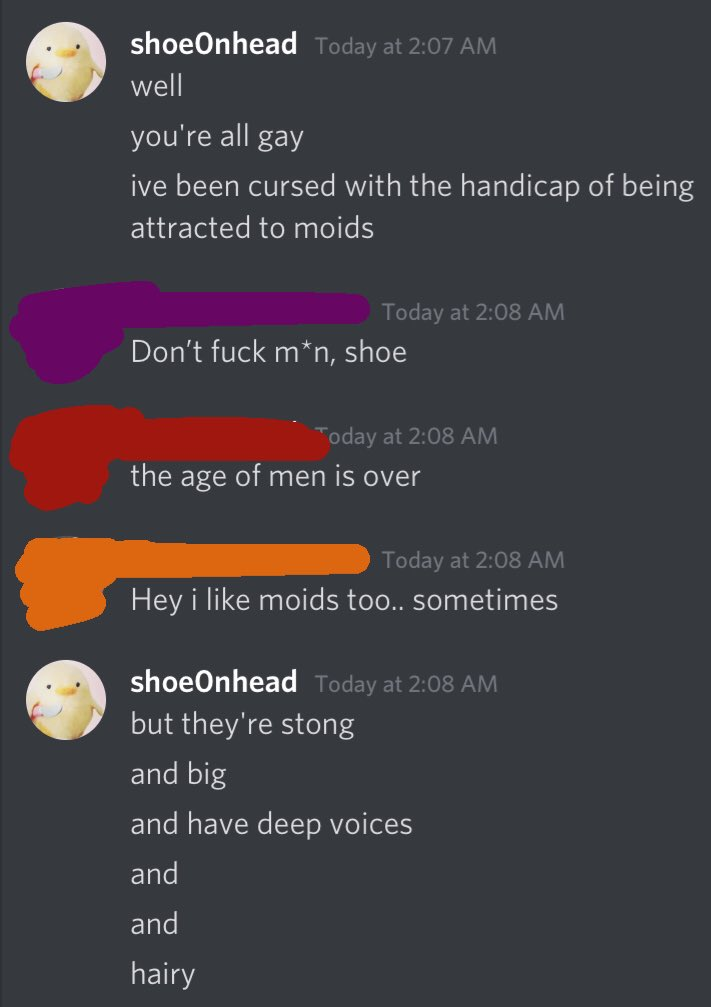Click the 'hairy' message line
Screen dimensions: 711x1007
pyautogui.click(x=162, y=974)
